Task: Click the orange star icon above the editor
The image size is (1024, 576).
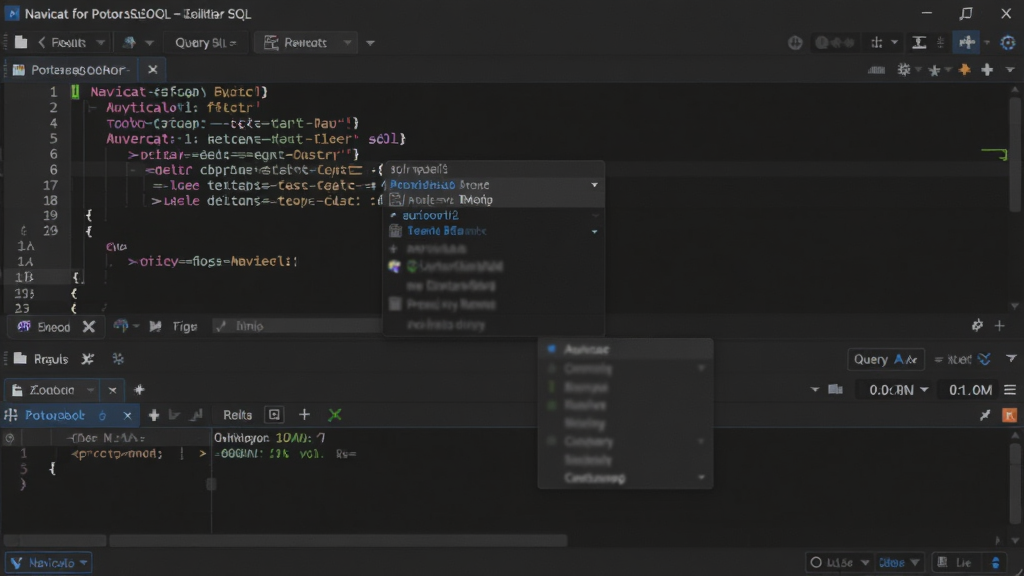Action: 965,69
